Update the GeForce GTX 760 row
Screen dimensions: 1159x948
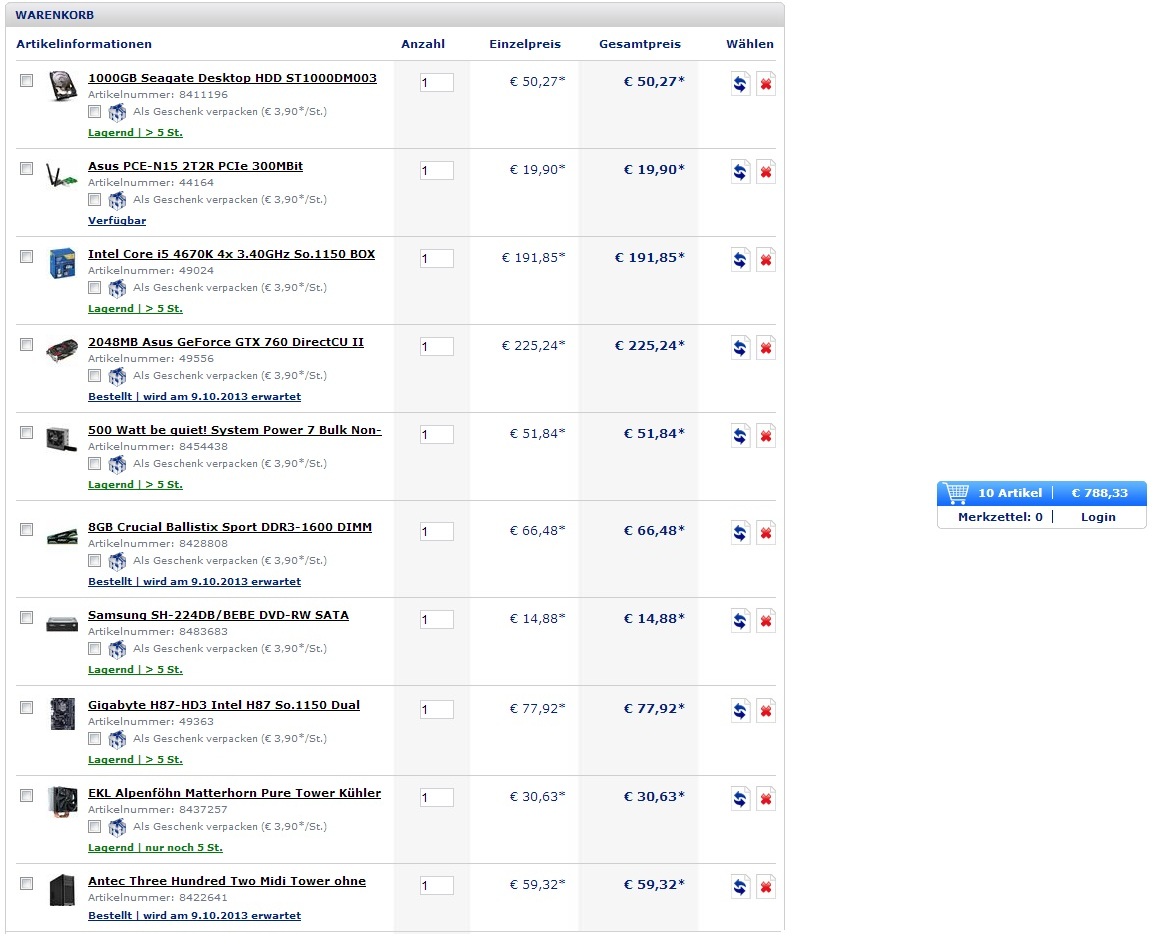tap(740, 347)
